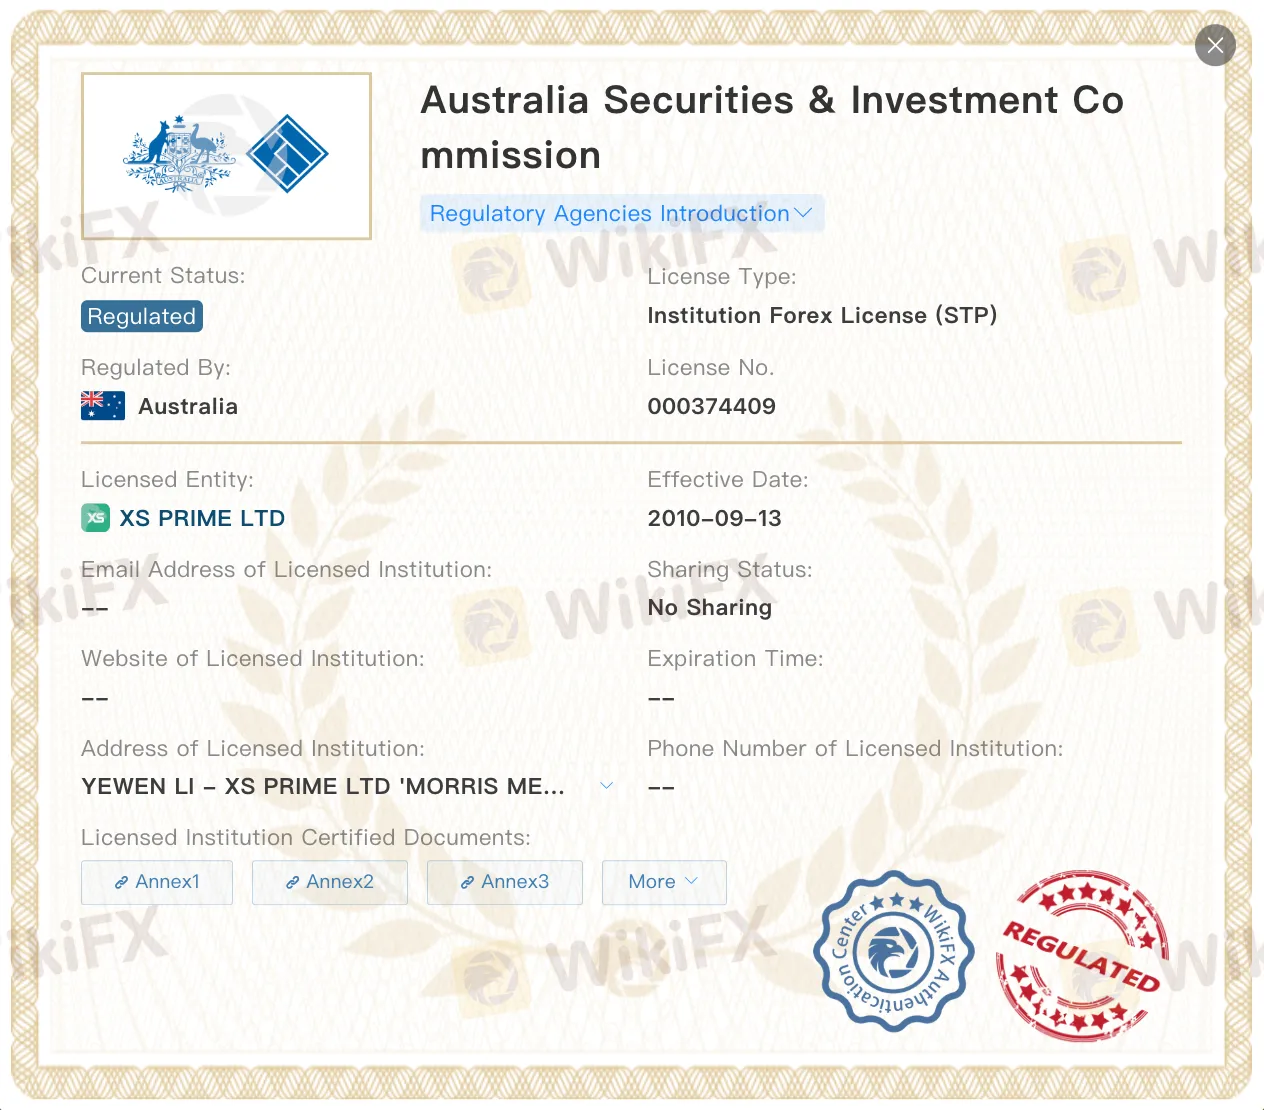This screenshot has width=1264, height=1110.
Task: Click the Annex1 link chain icon
Action: pos(122,883)
